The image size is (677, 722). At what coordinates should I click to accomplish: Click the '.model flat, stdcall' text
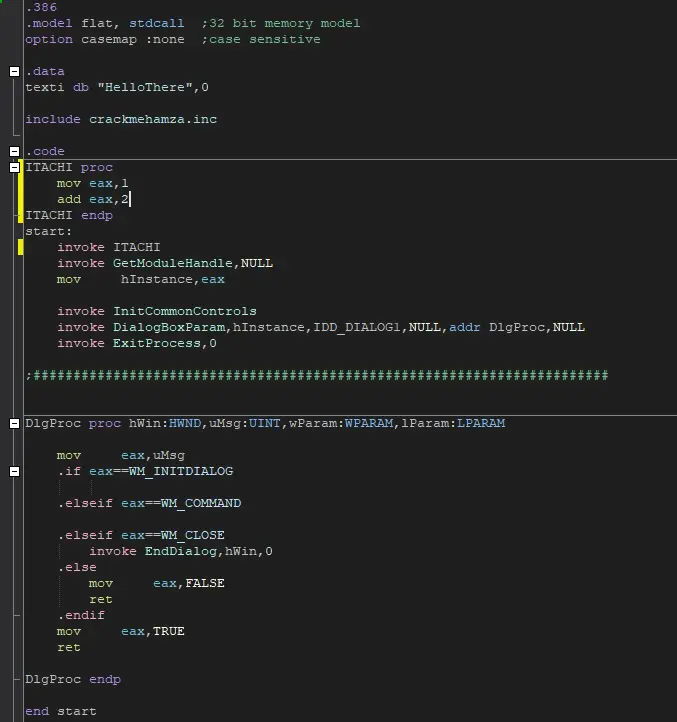105,23
